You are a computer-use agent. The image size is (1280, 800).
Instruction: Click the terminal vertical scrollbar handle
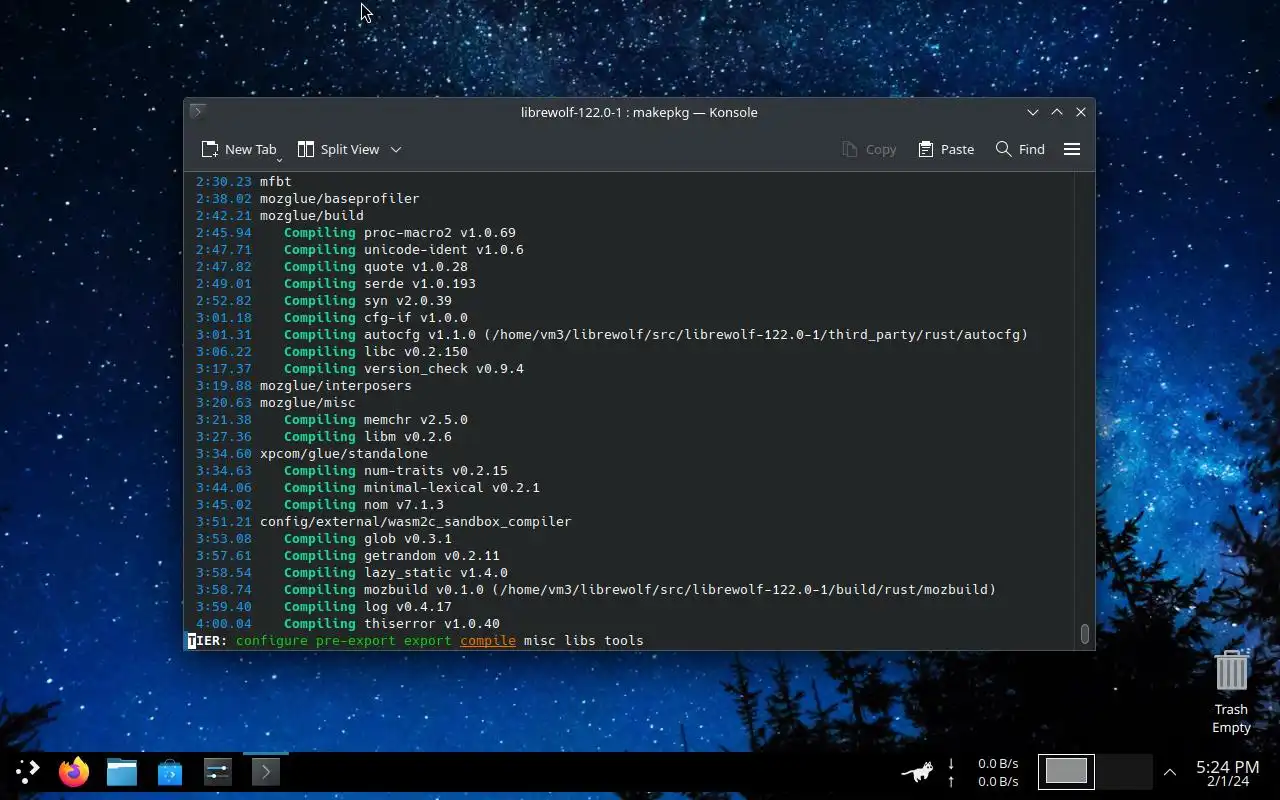click(x=1084, y=635)
